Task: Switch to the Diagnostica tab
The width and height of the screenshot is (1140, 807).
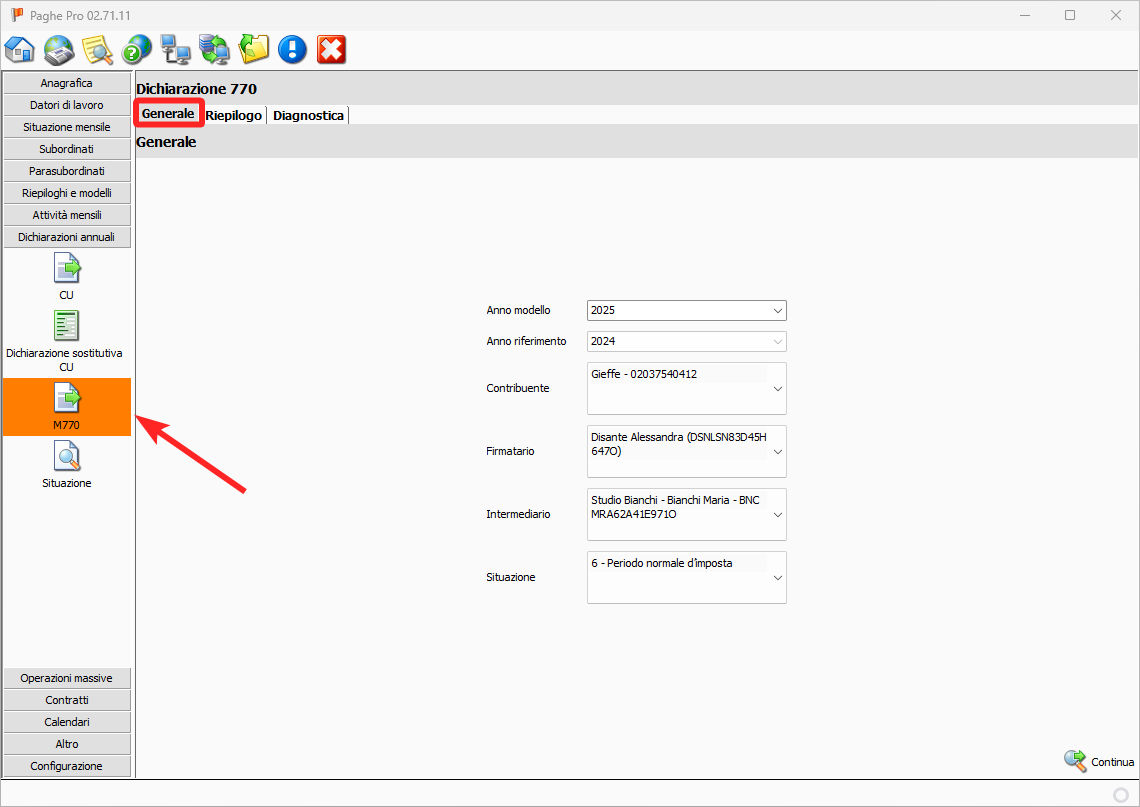Action: (x=308, y=116)
